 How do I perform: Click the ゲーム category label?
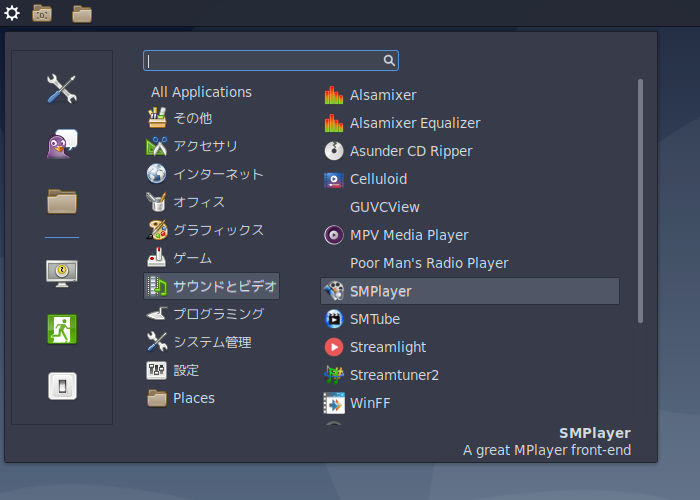click(192, 258)
